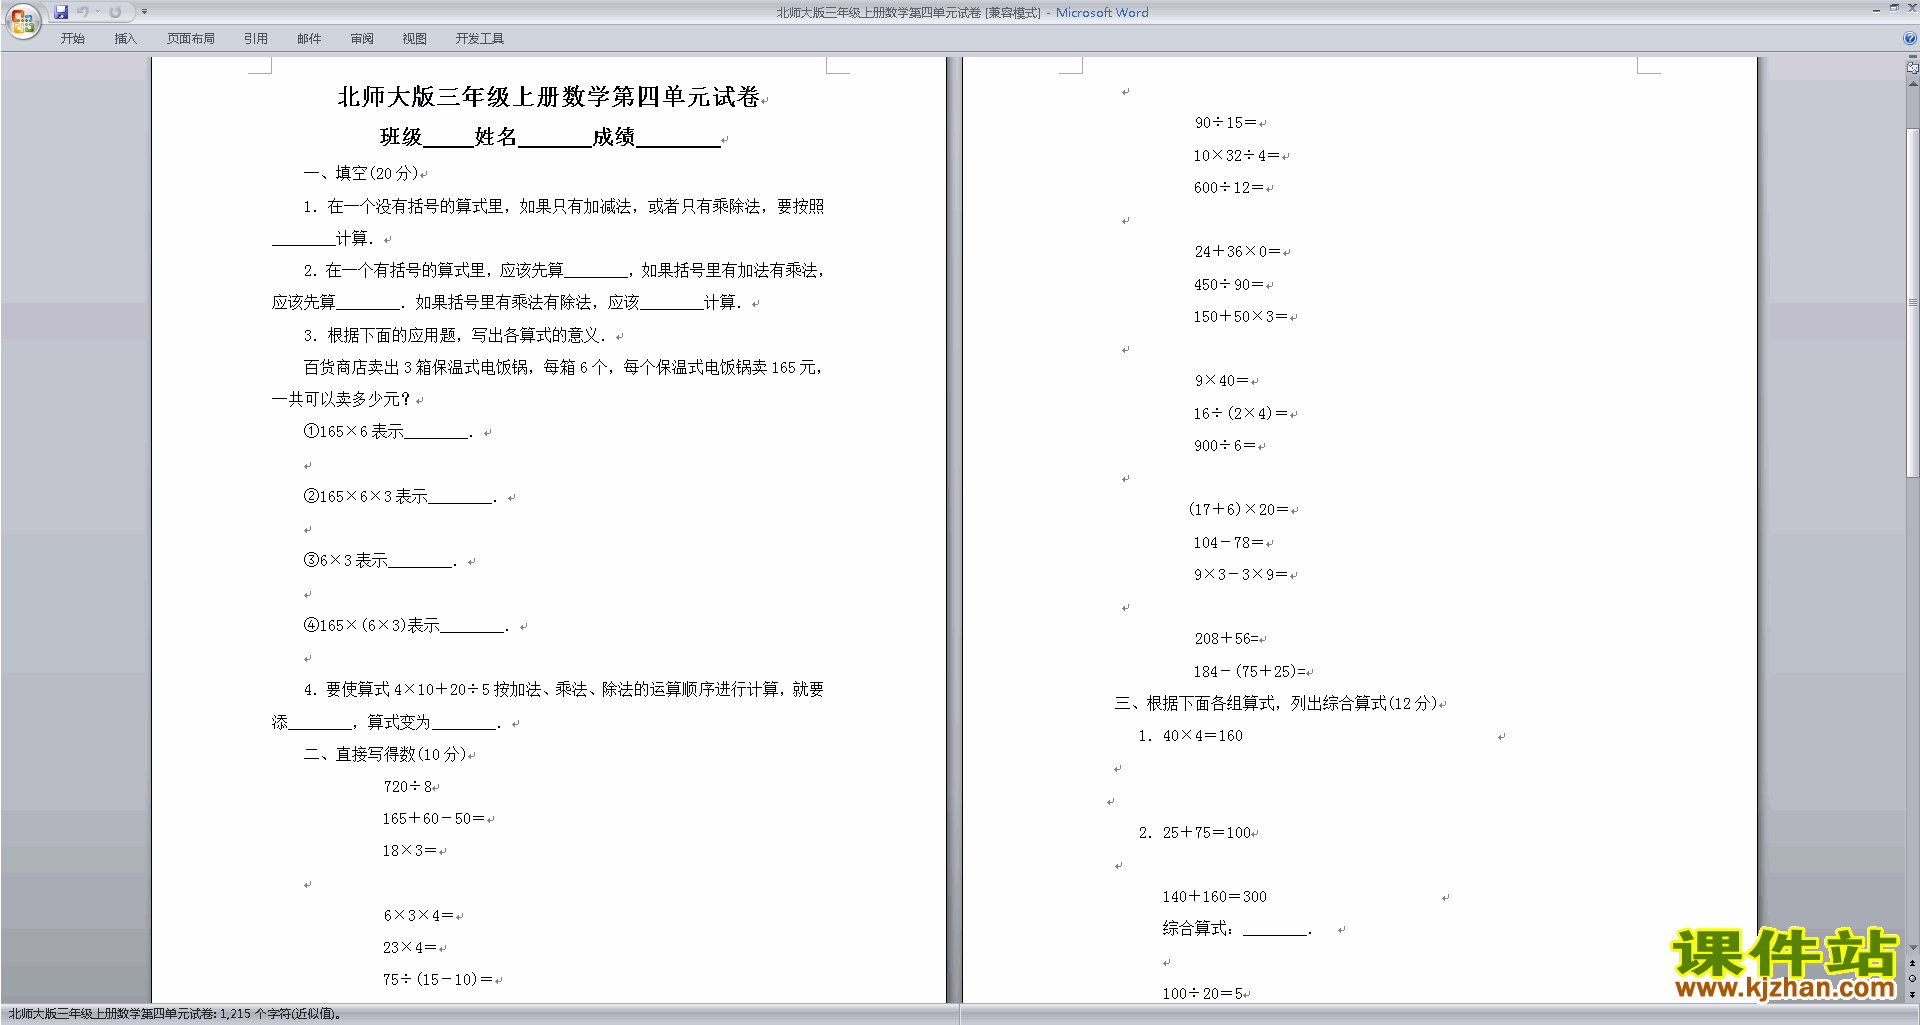Image resolution: width=1920 pixels, height=1025 pixels.
Task: Click the line ④165×(6×3)表示
Action: pos(407,626)
